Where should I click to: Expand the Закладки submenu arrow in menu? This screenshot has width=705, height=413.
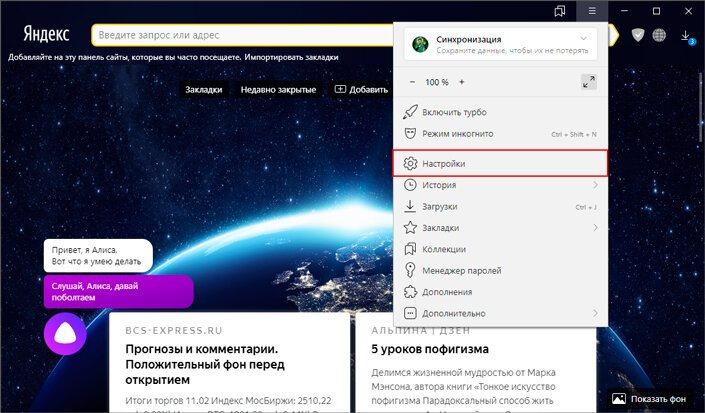point(595,228)
